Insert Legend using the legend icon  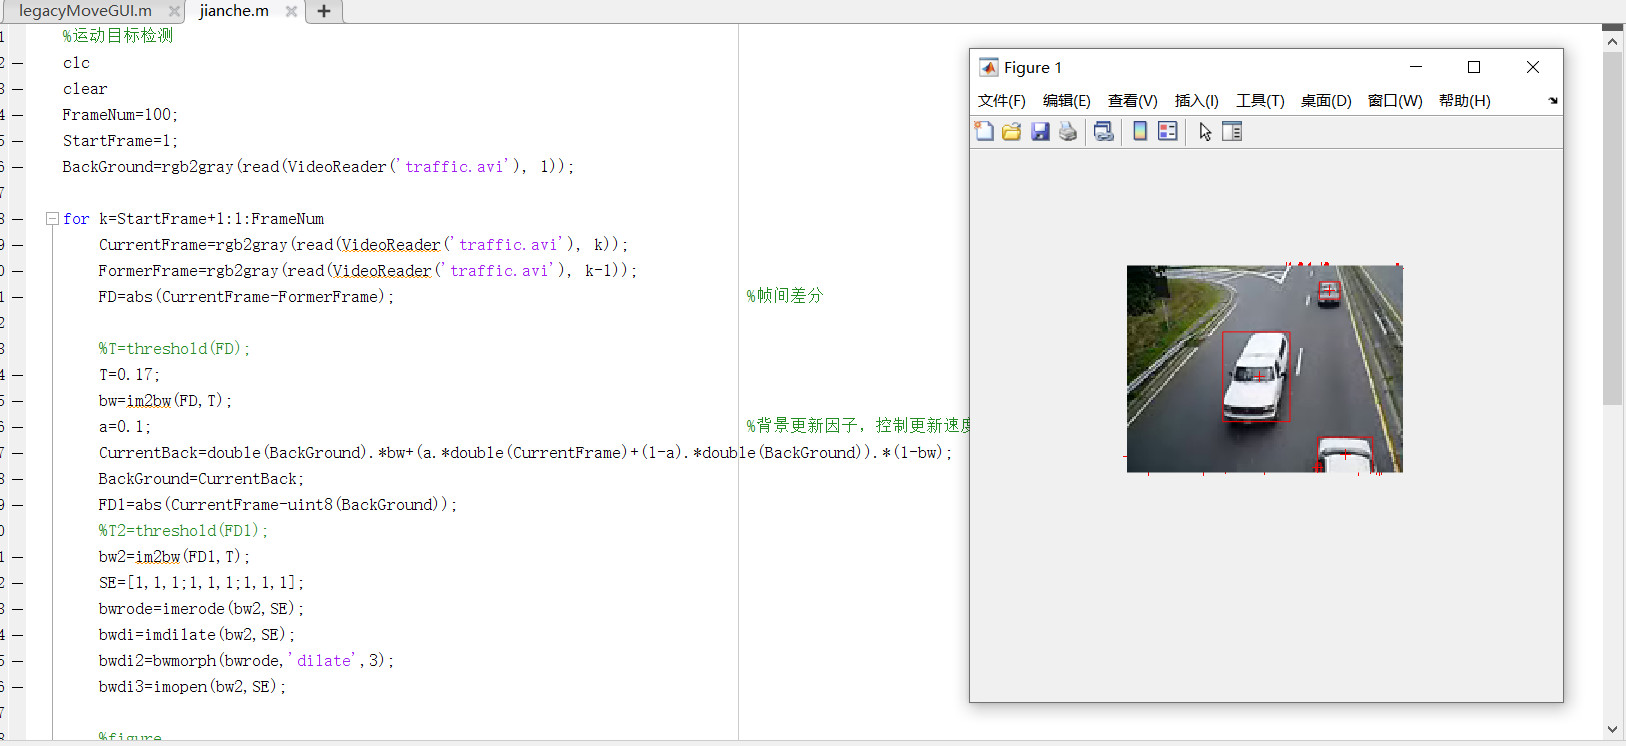click(1168, 131)
